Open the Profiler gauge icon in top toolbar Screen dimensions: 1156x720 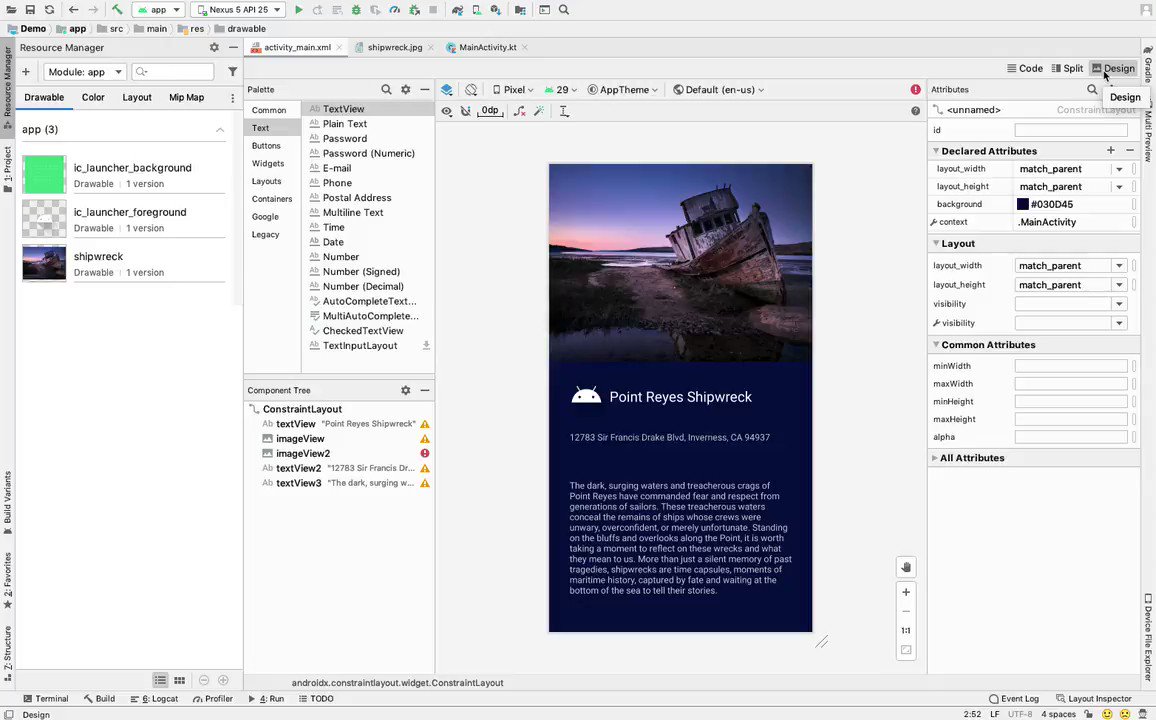tap(394, 10)
